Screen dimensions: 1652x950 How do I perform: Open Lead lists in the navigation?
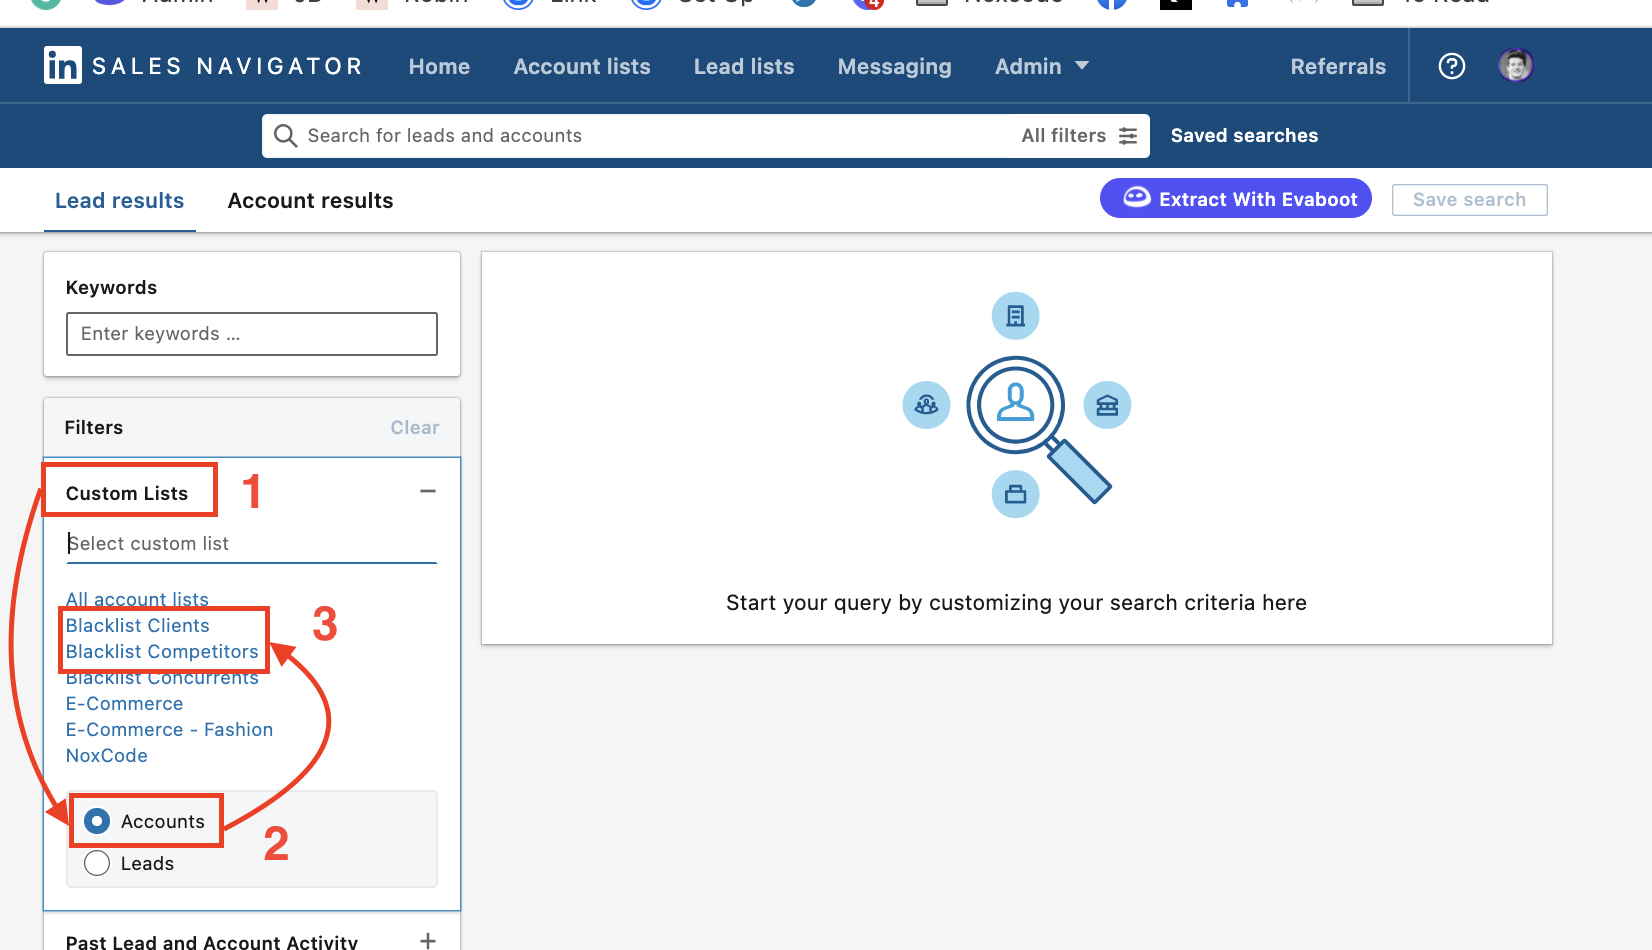pos(744,66)
